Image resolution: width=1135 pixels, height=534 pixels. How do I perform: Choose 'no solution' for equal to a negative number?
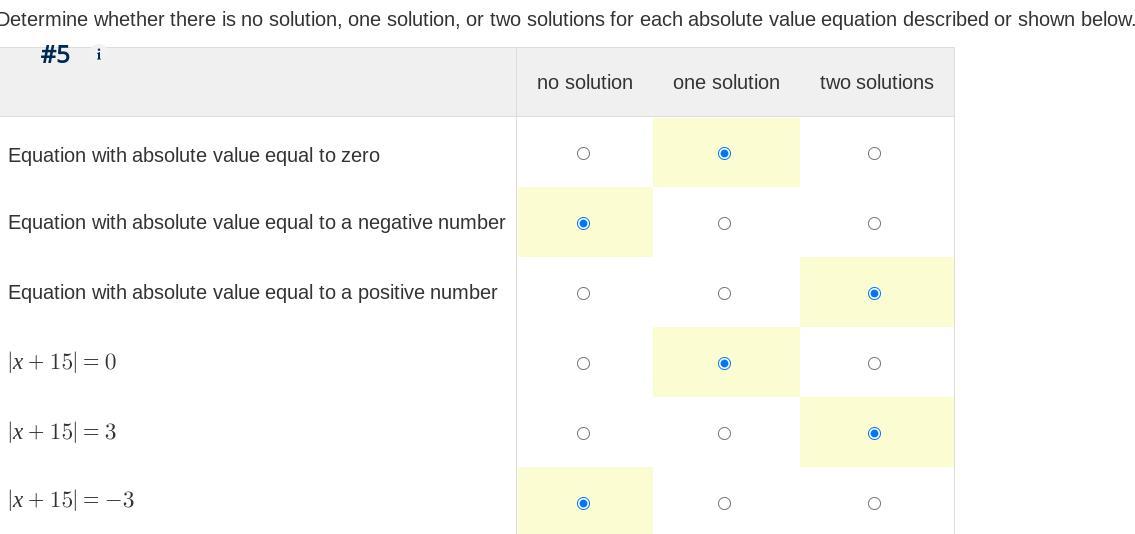tap(584, 223)
